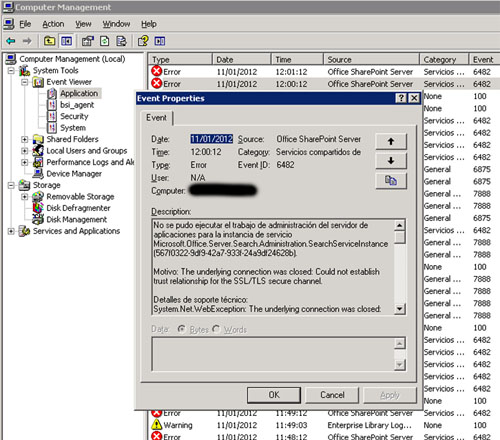Click the dialog question mark help button
500x440 pixels.
(401, 98)
